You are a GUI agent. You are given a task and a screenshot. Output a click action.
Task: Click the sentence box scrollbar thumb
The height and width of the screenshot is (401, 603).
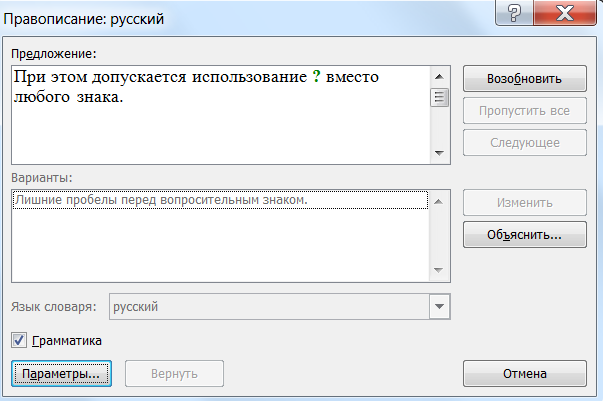(x=439, y=97)
